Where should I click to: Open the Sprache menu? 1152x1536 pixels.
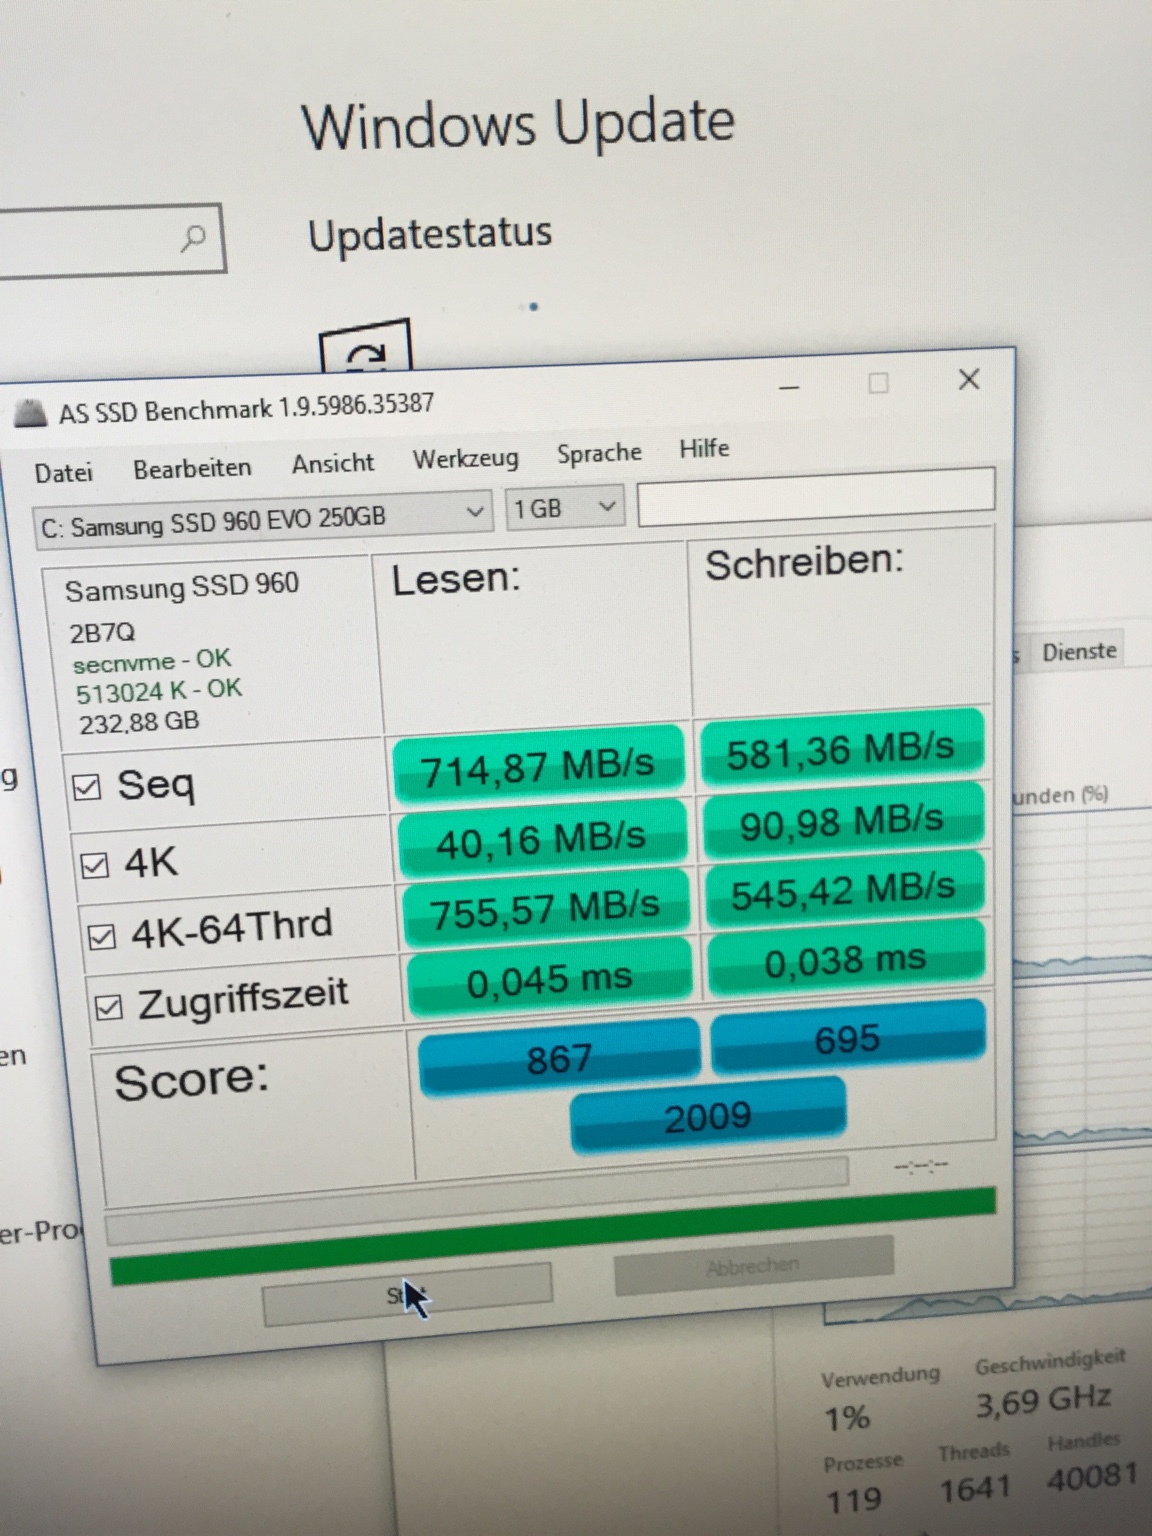click(x=599, y=453)
